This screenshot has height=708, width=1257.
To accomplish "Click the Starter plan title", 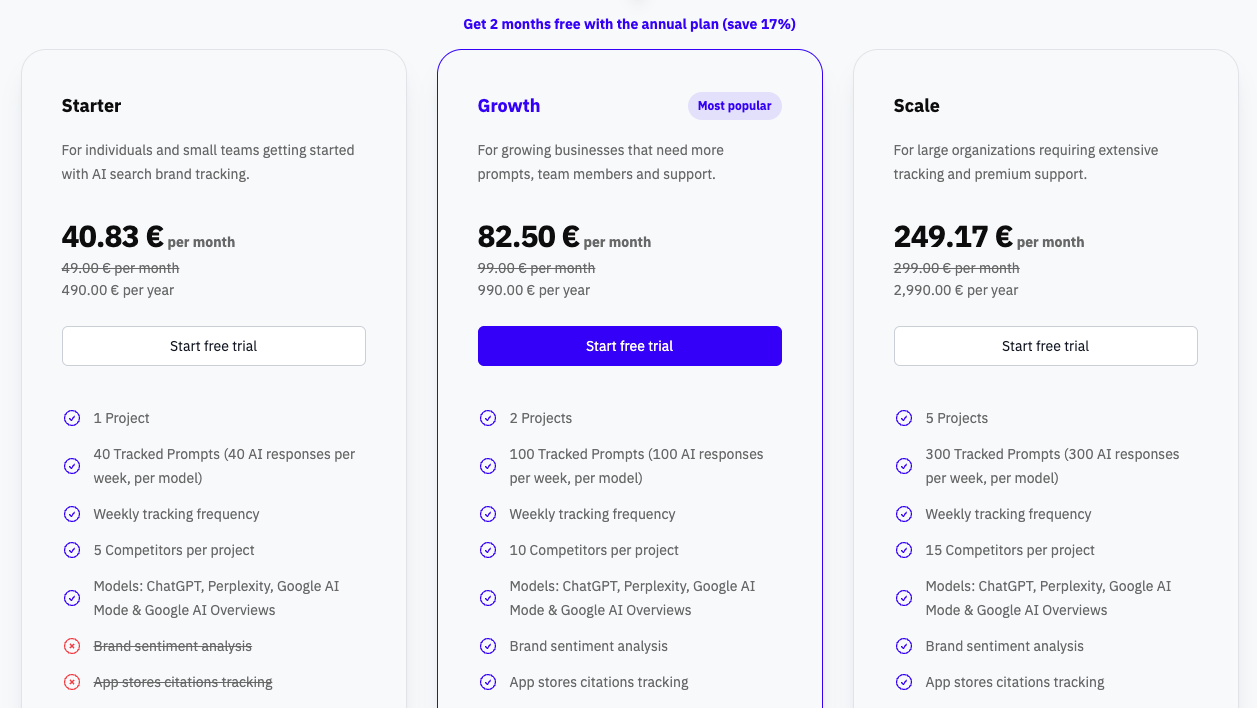I will click(91, 106).
